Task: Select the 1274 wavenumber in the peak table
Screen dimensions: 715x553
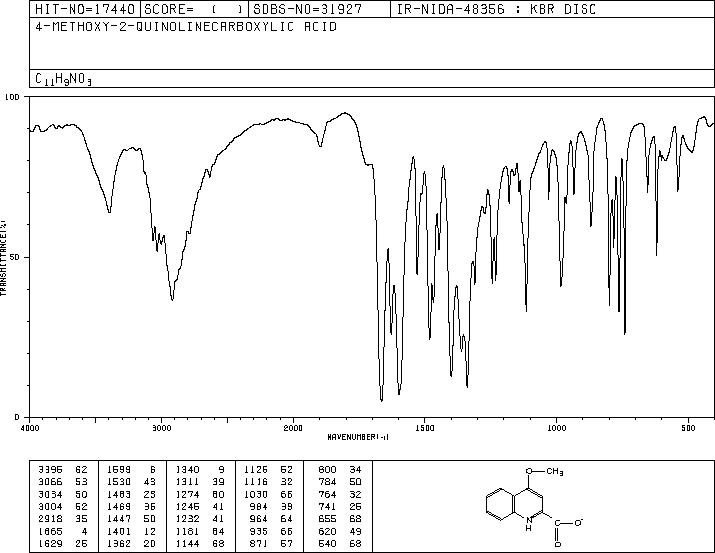Action: click(x=187, y=494)
